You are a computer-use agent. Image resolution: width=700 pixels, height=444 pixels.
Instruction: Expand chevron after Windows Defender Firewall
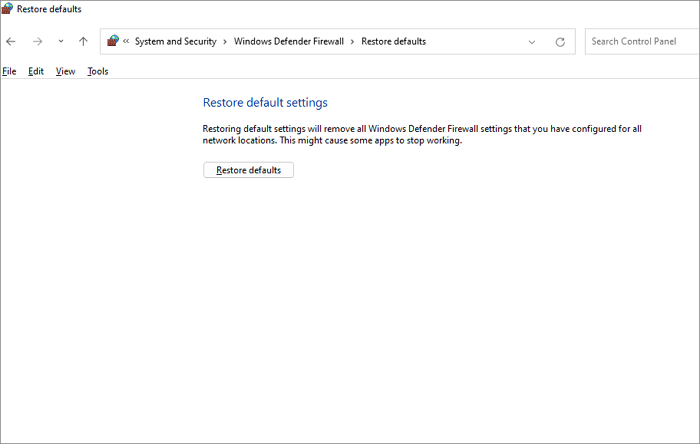352,42
